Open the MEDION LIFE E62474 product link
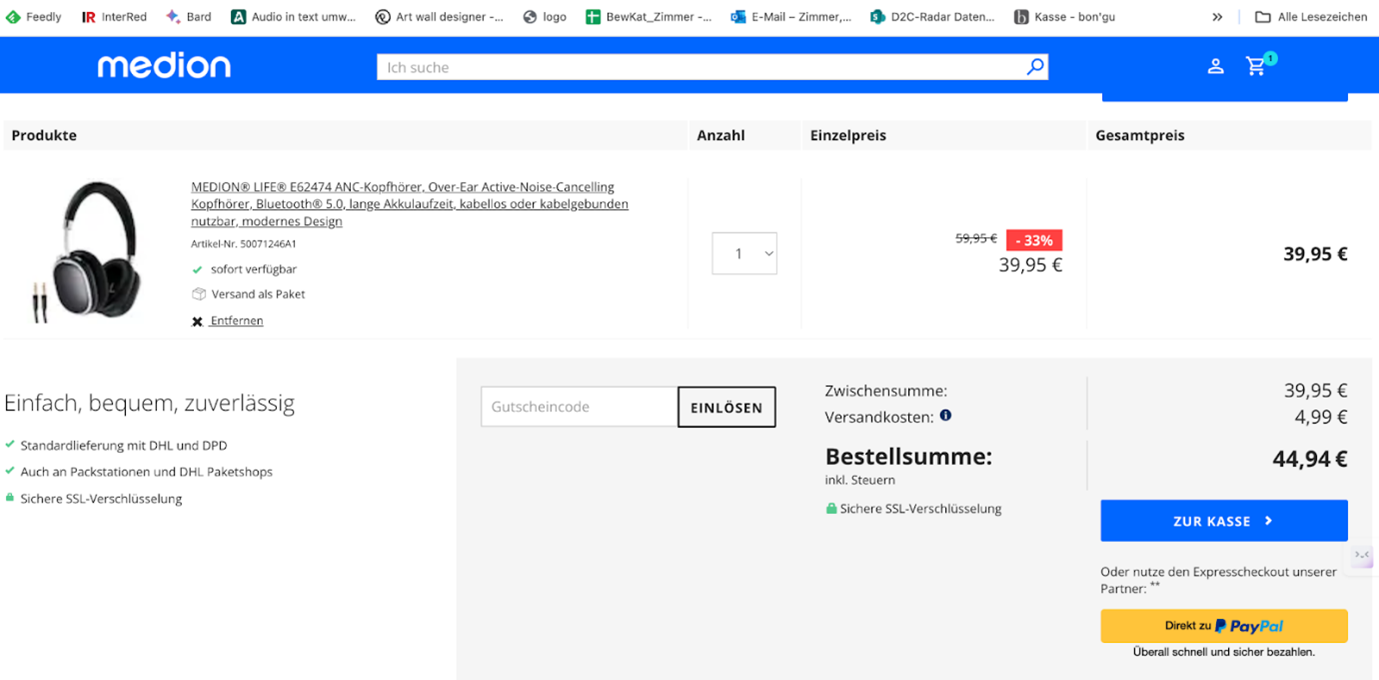 coord(410,204)
